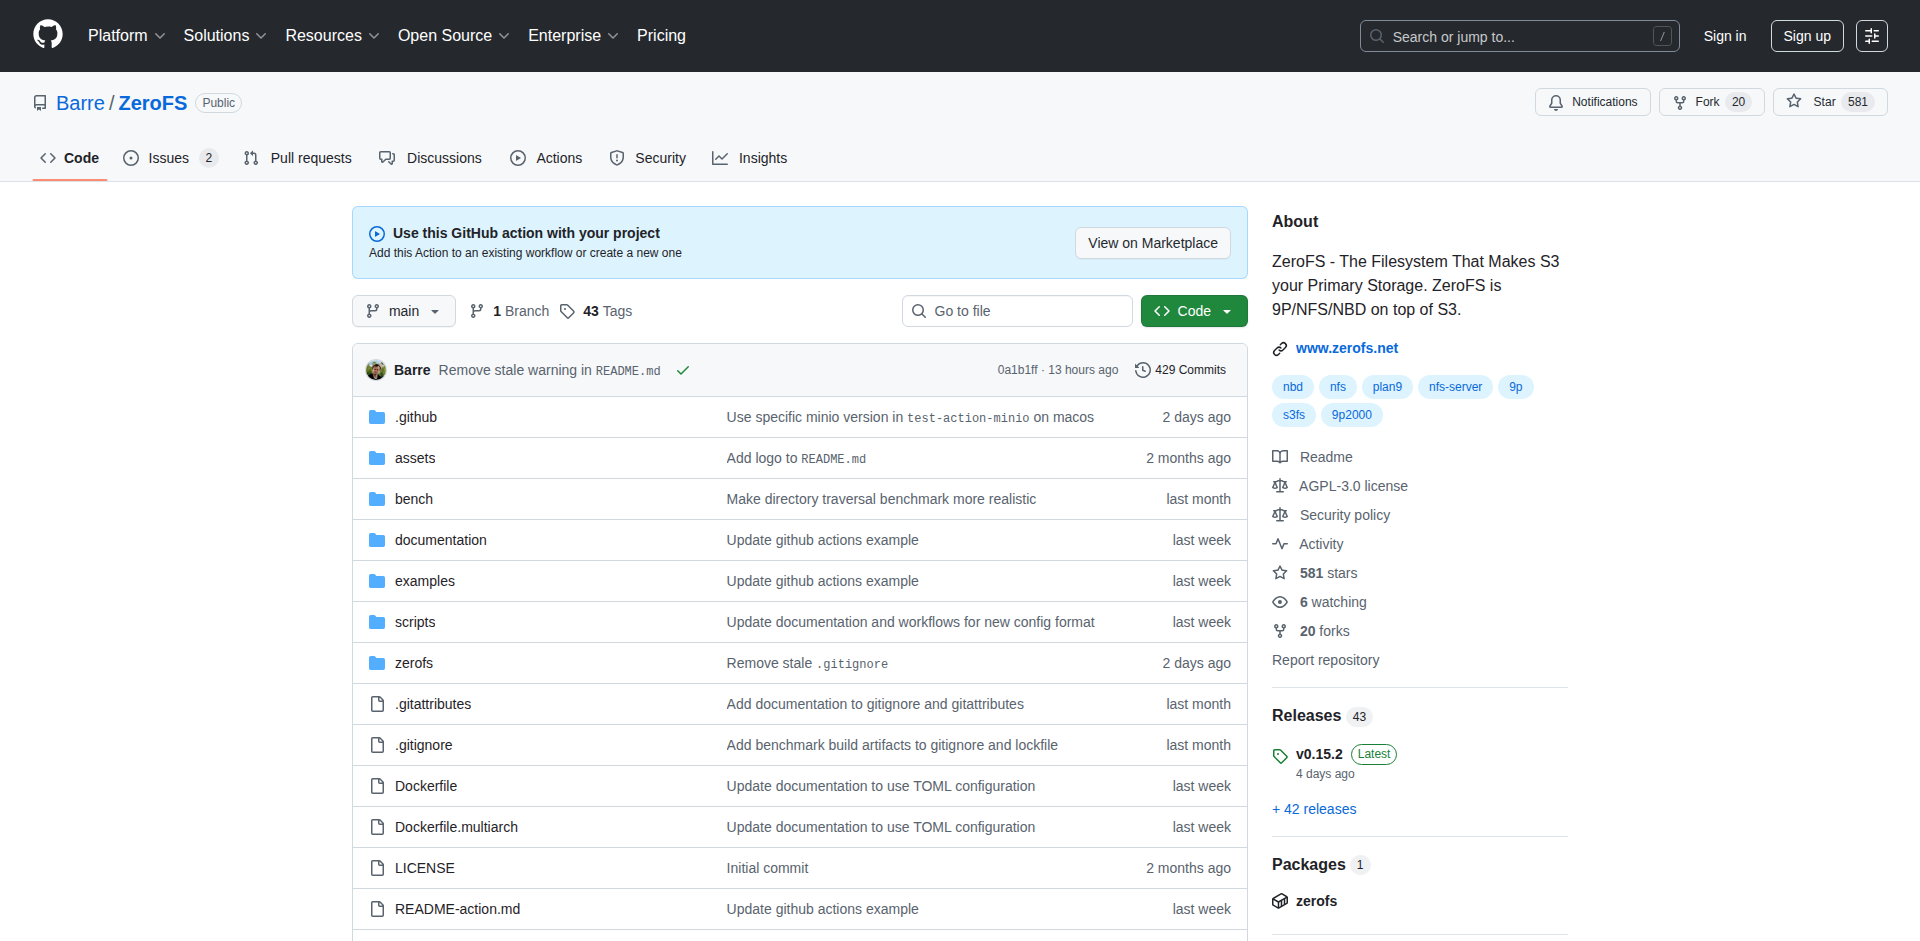Open the README-action.md file
The width and height of the screenshot is (1920, 941).
tap(457, 909)
